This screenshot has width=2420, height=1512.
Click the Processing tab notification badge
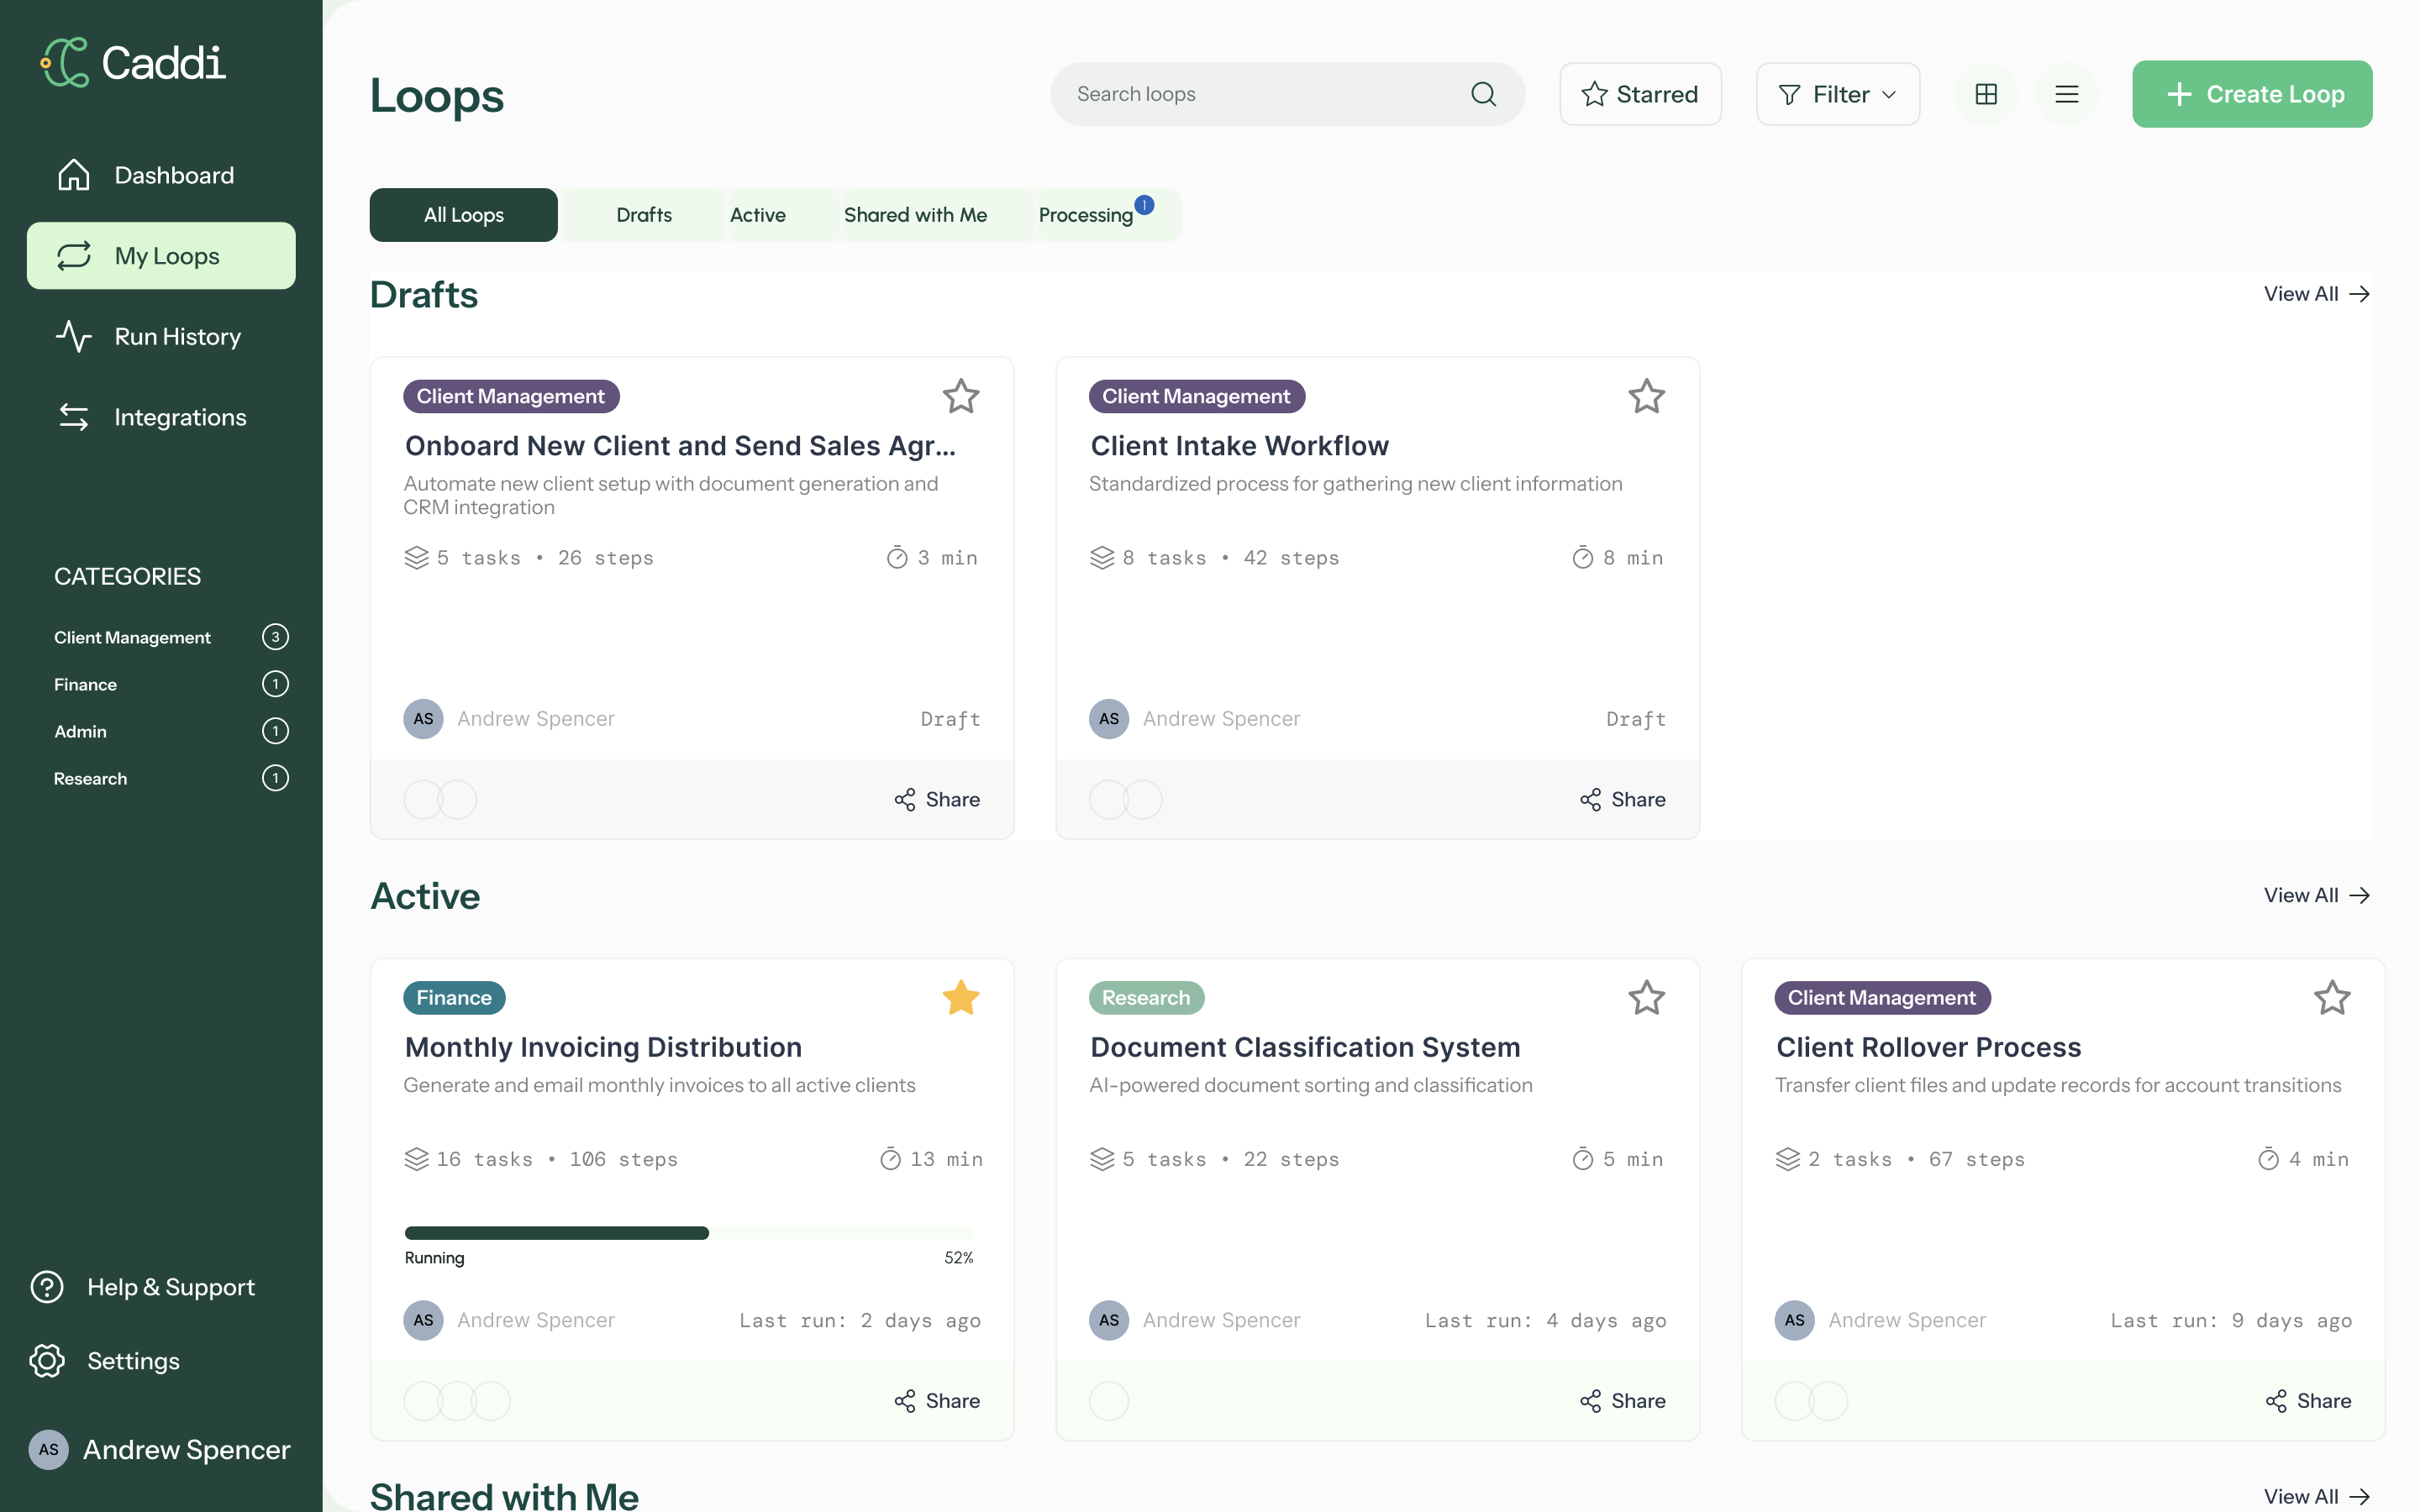[x=1144, y=205]
